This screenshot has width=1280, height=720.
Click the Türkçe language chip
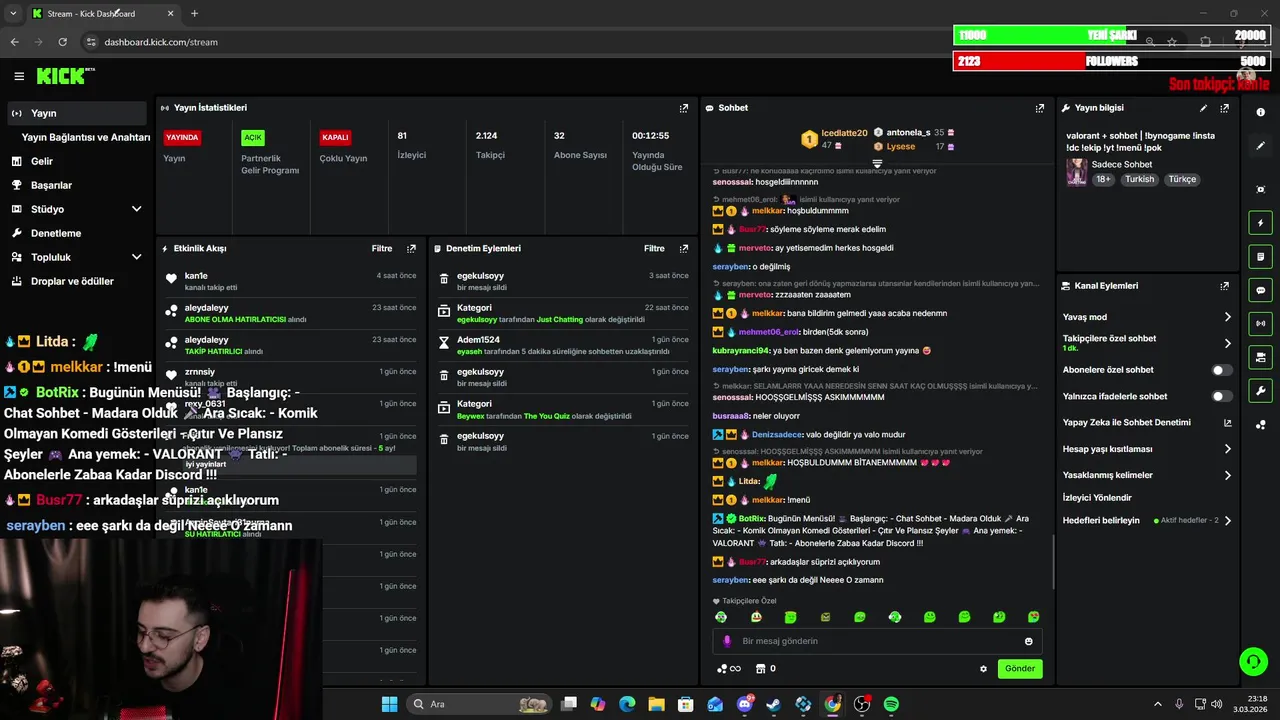click(1182, 179)
